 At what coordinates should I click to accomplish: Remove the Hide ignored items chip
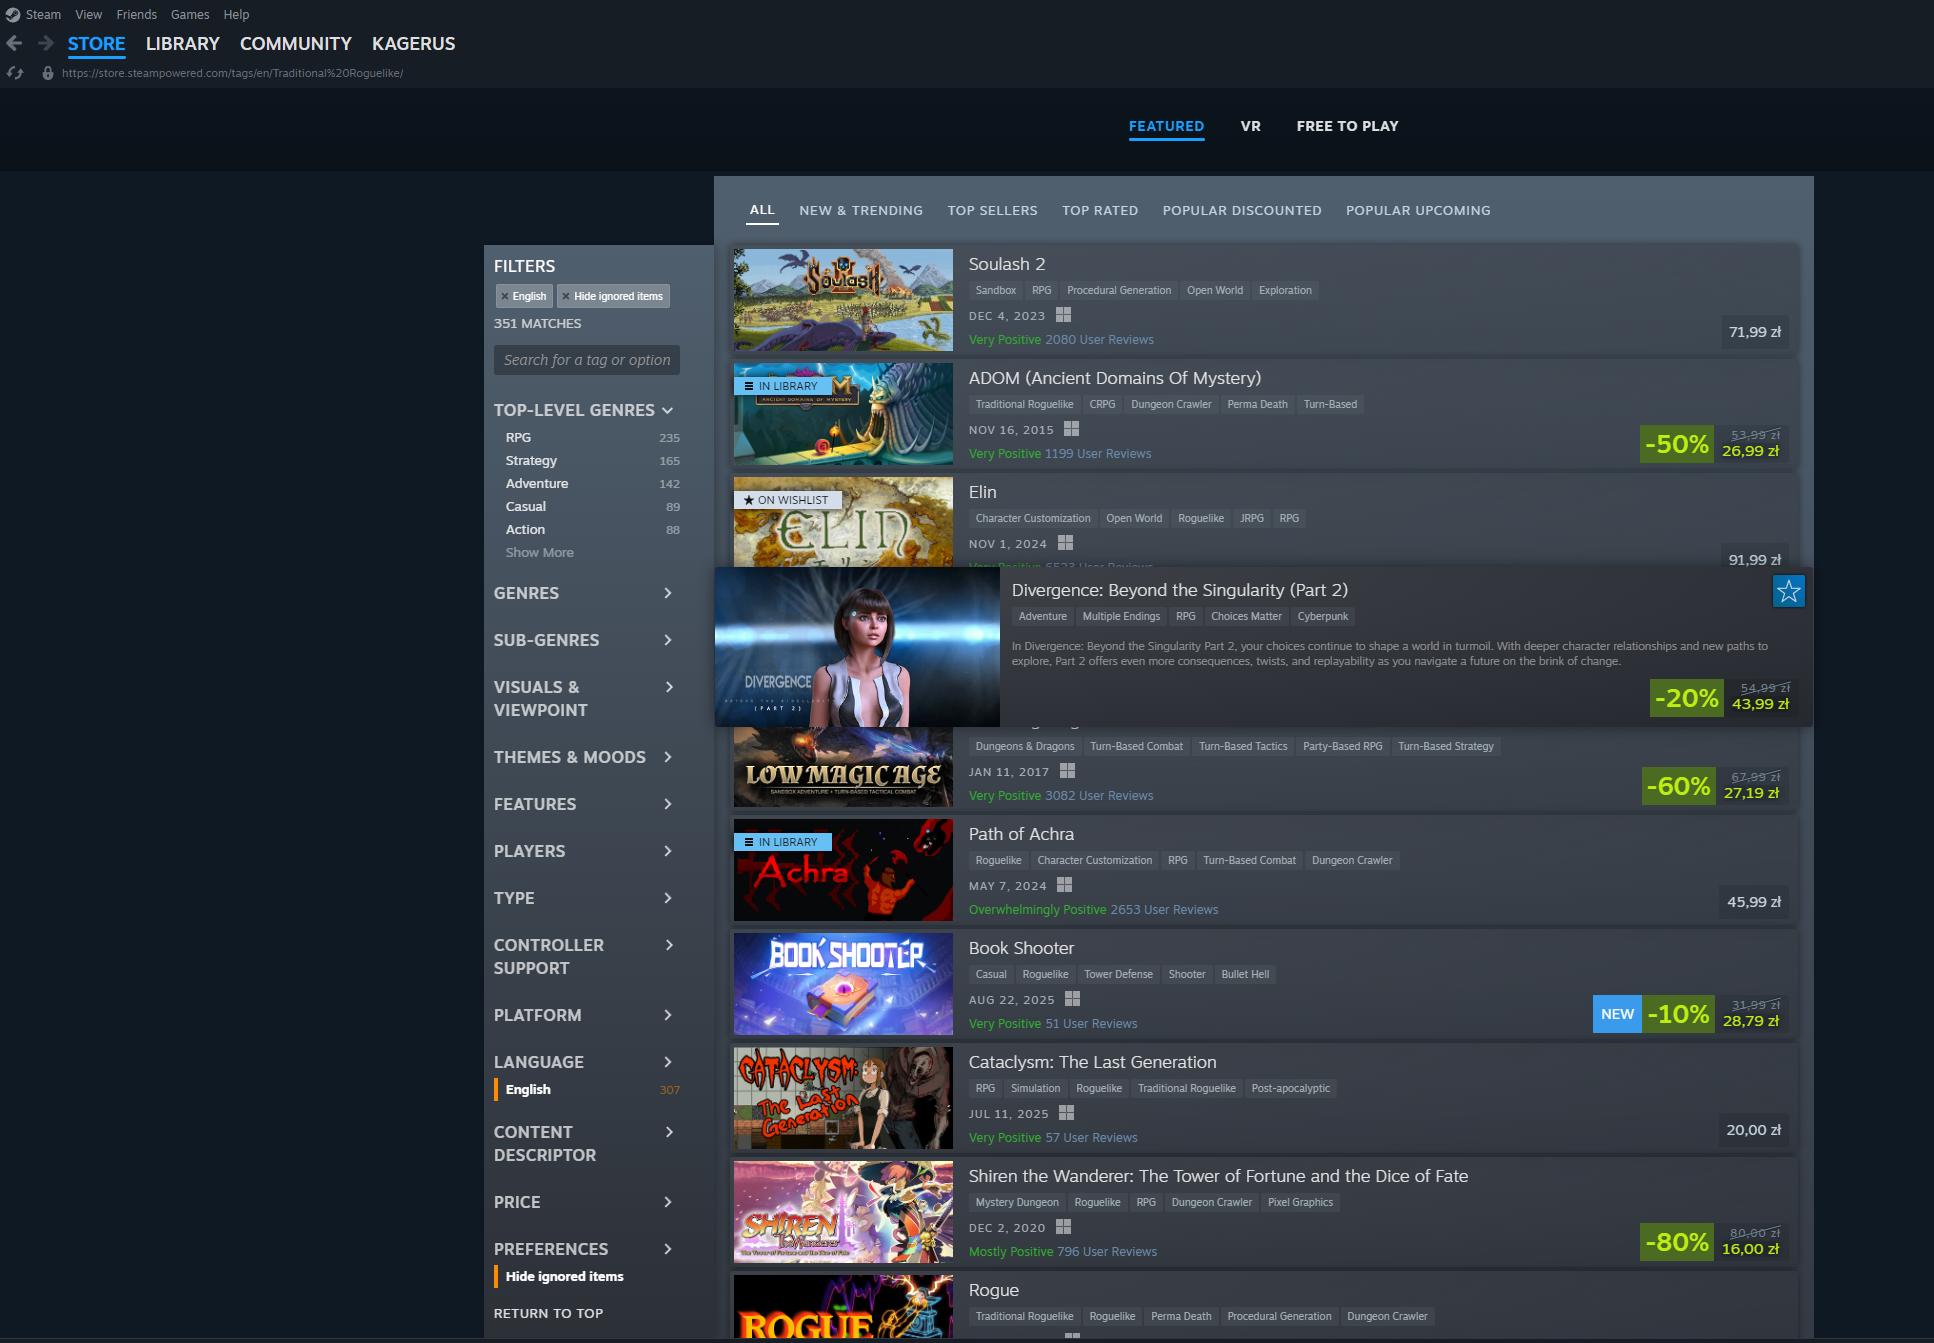[566, 296]
